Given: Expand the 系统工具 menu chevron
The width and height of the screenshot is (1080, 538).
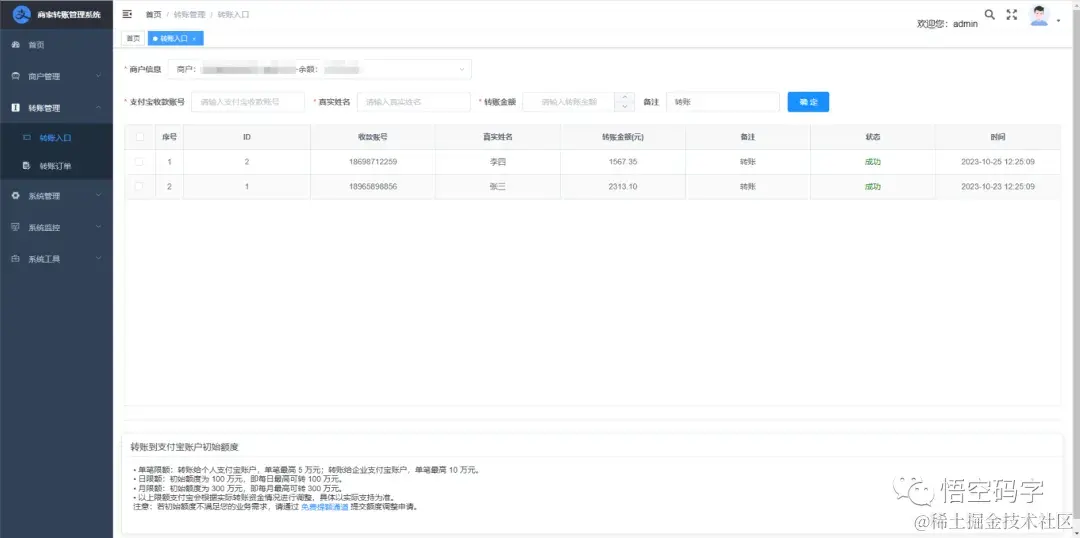Looking at the screenshot, I should 99,259.
